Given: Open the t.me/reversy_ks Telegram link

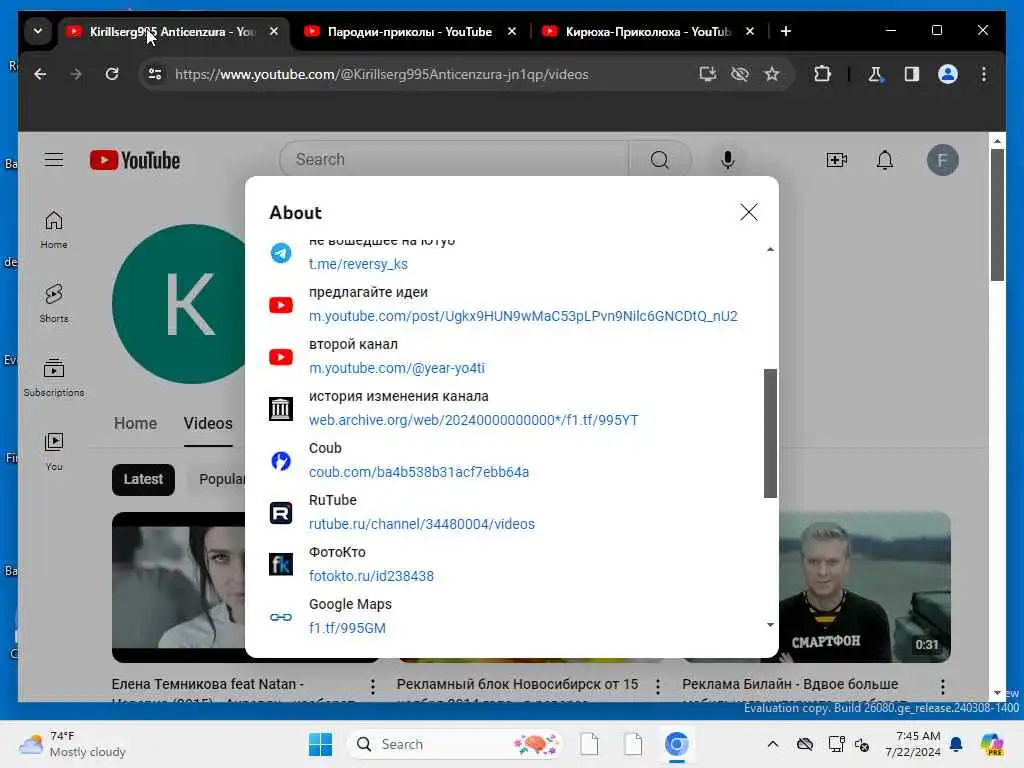Looking at the screenshot, I should 358,264.
